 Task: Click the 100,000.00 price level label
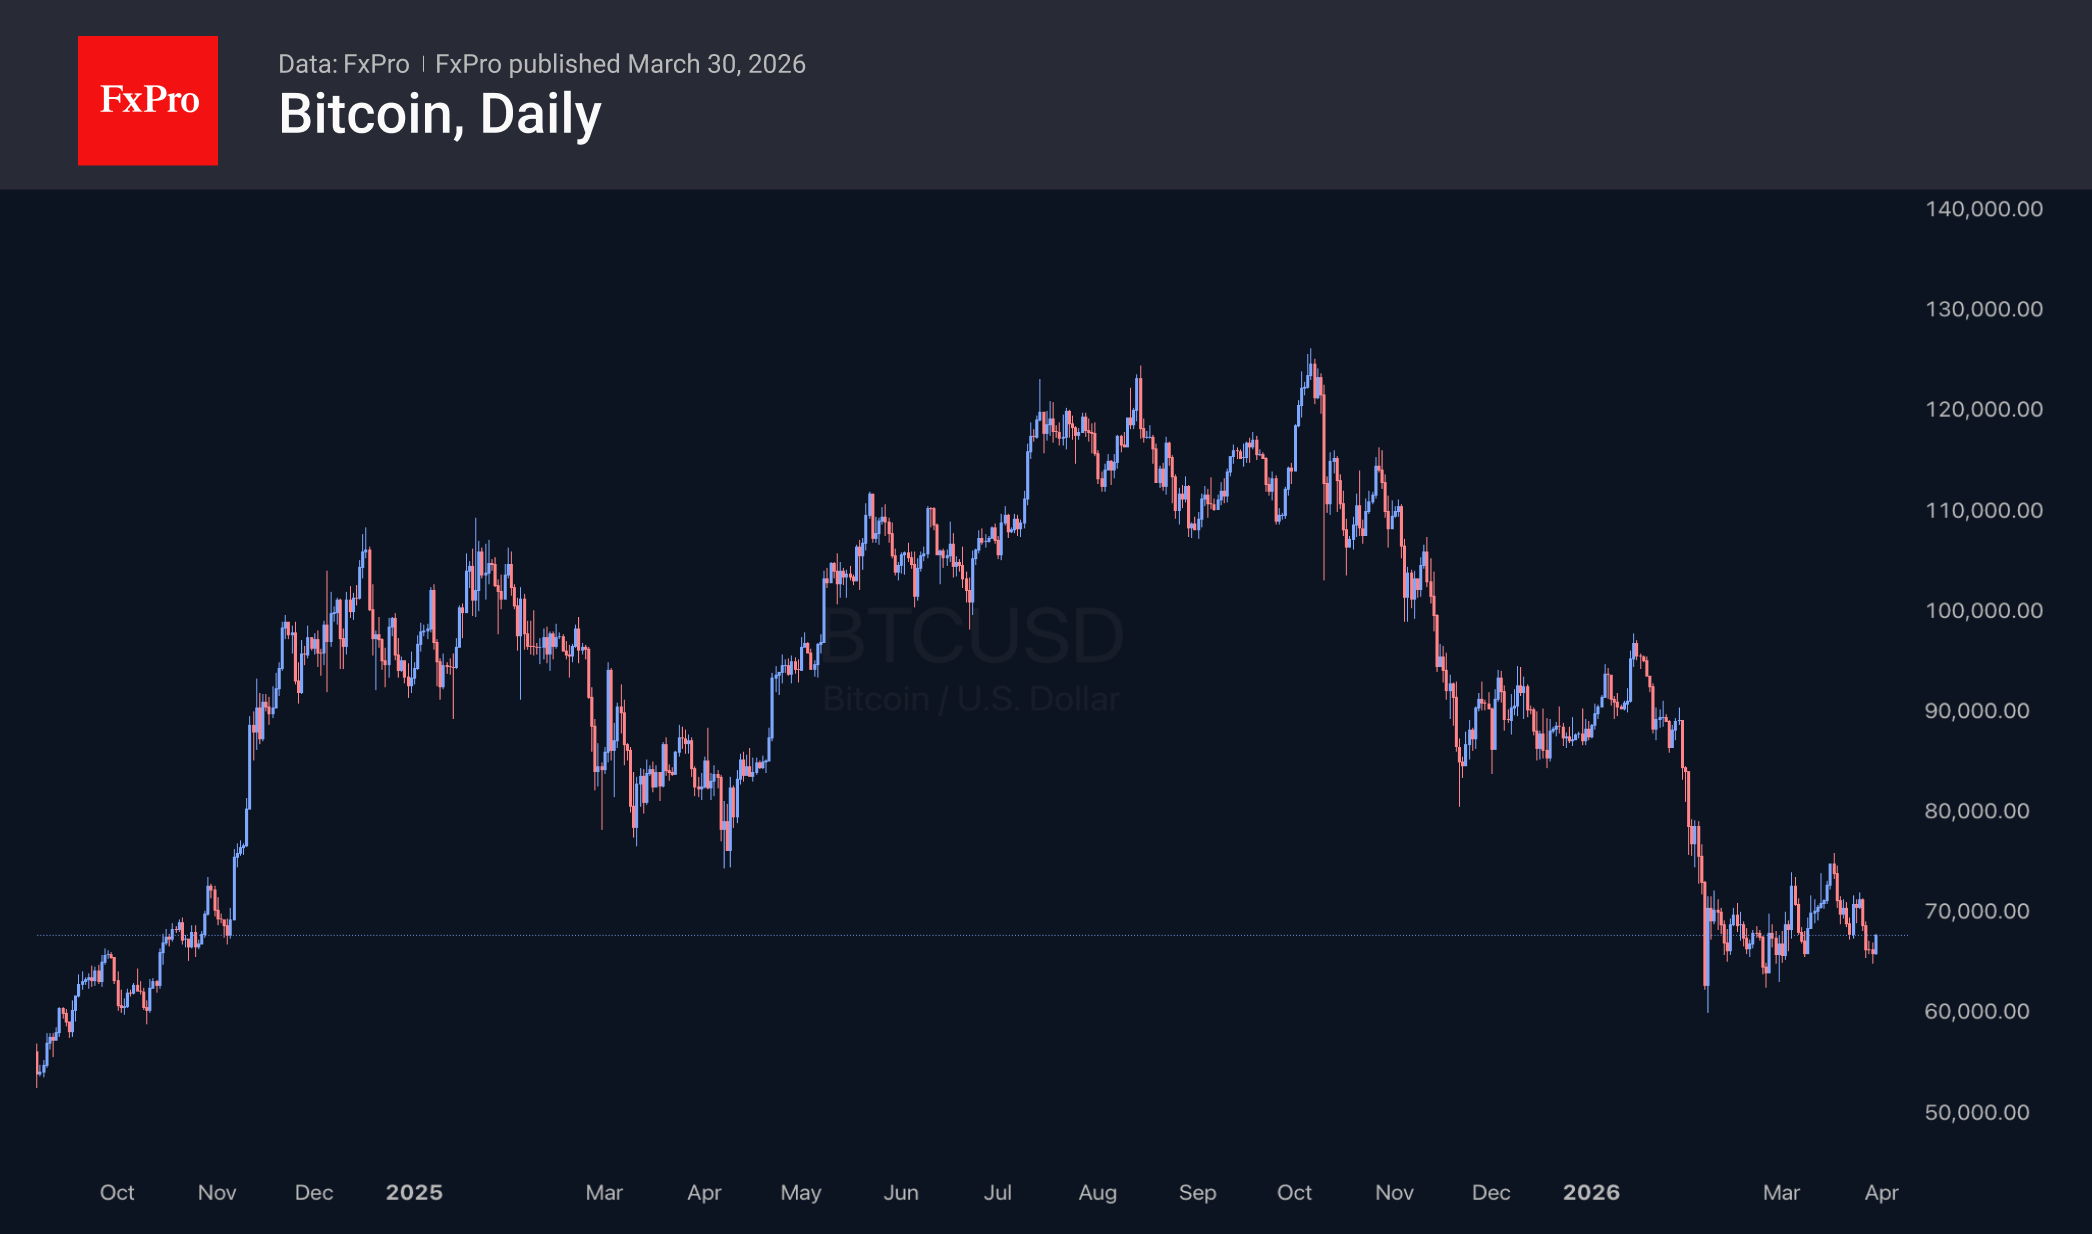(1983, 610)
